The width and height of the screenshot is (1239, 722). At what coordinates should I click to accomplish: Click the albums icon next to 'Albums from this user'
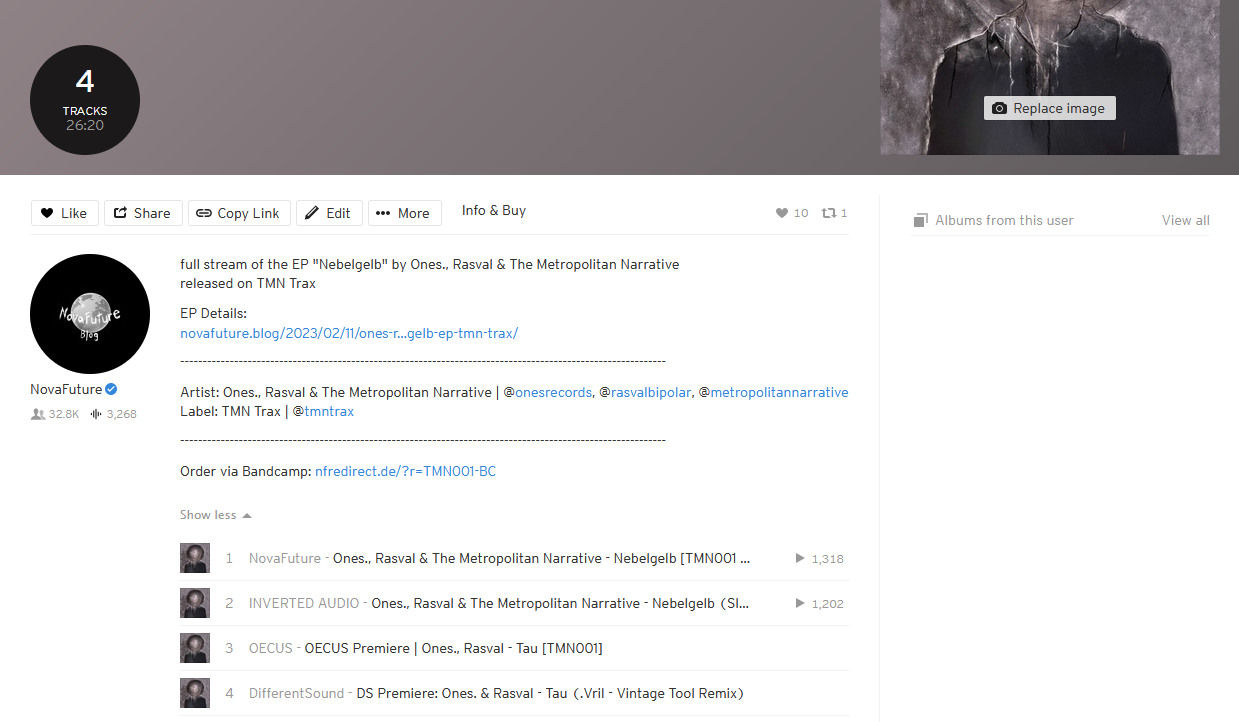click(x=920, y=219)
